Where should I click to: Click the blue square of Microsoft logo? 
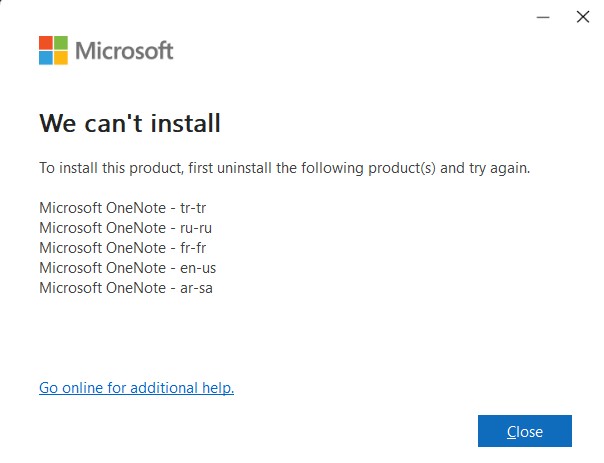click(x=46, y=58)
